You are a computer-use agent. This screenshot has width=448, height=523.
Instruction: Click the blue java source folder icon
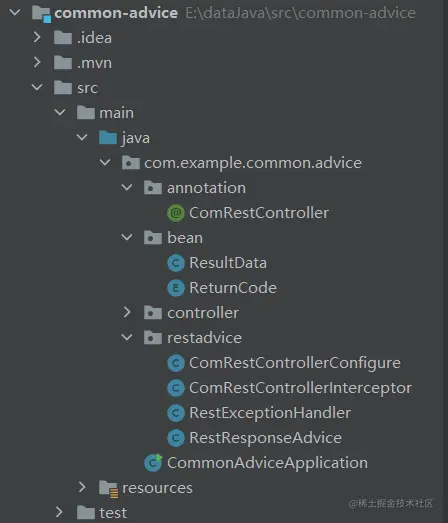pos(108,137)
